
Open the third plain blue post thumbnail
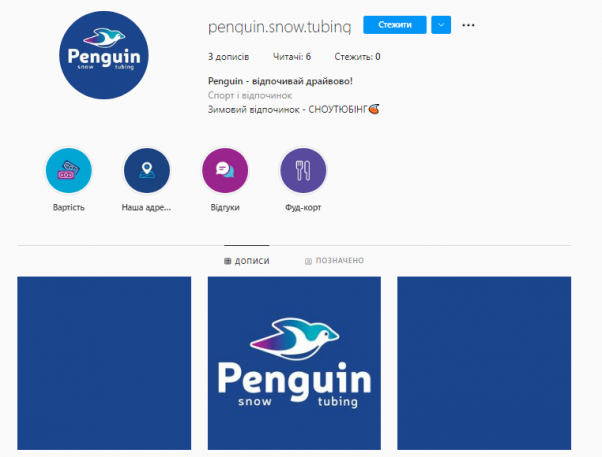coord(484,363)
